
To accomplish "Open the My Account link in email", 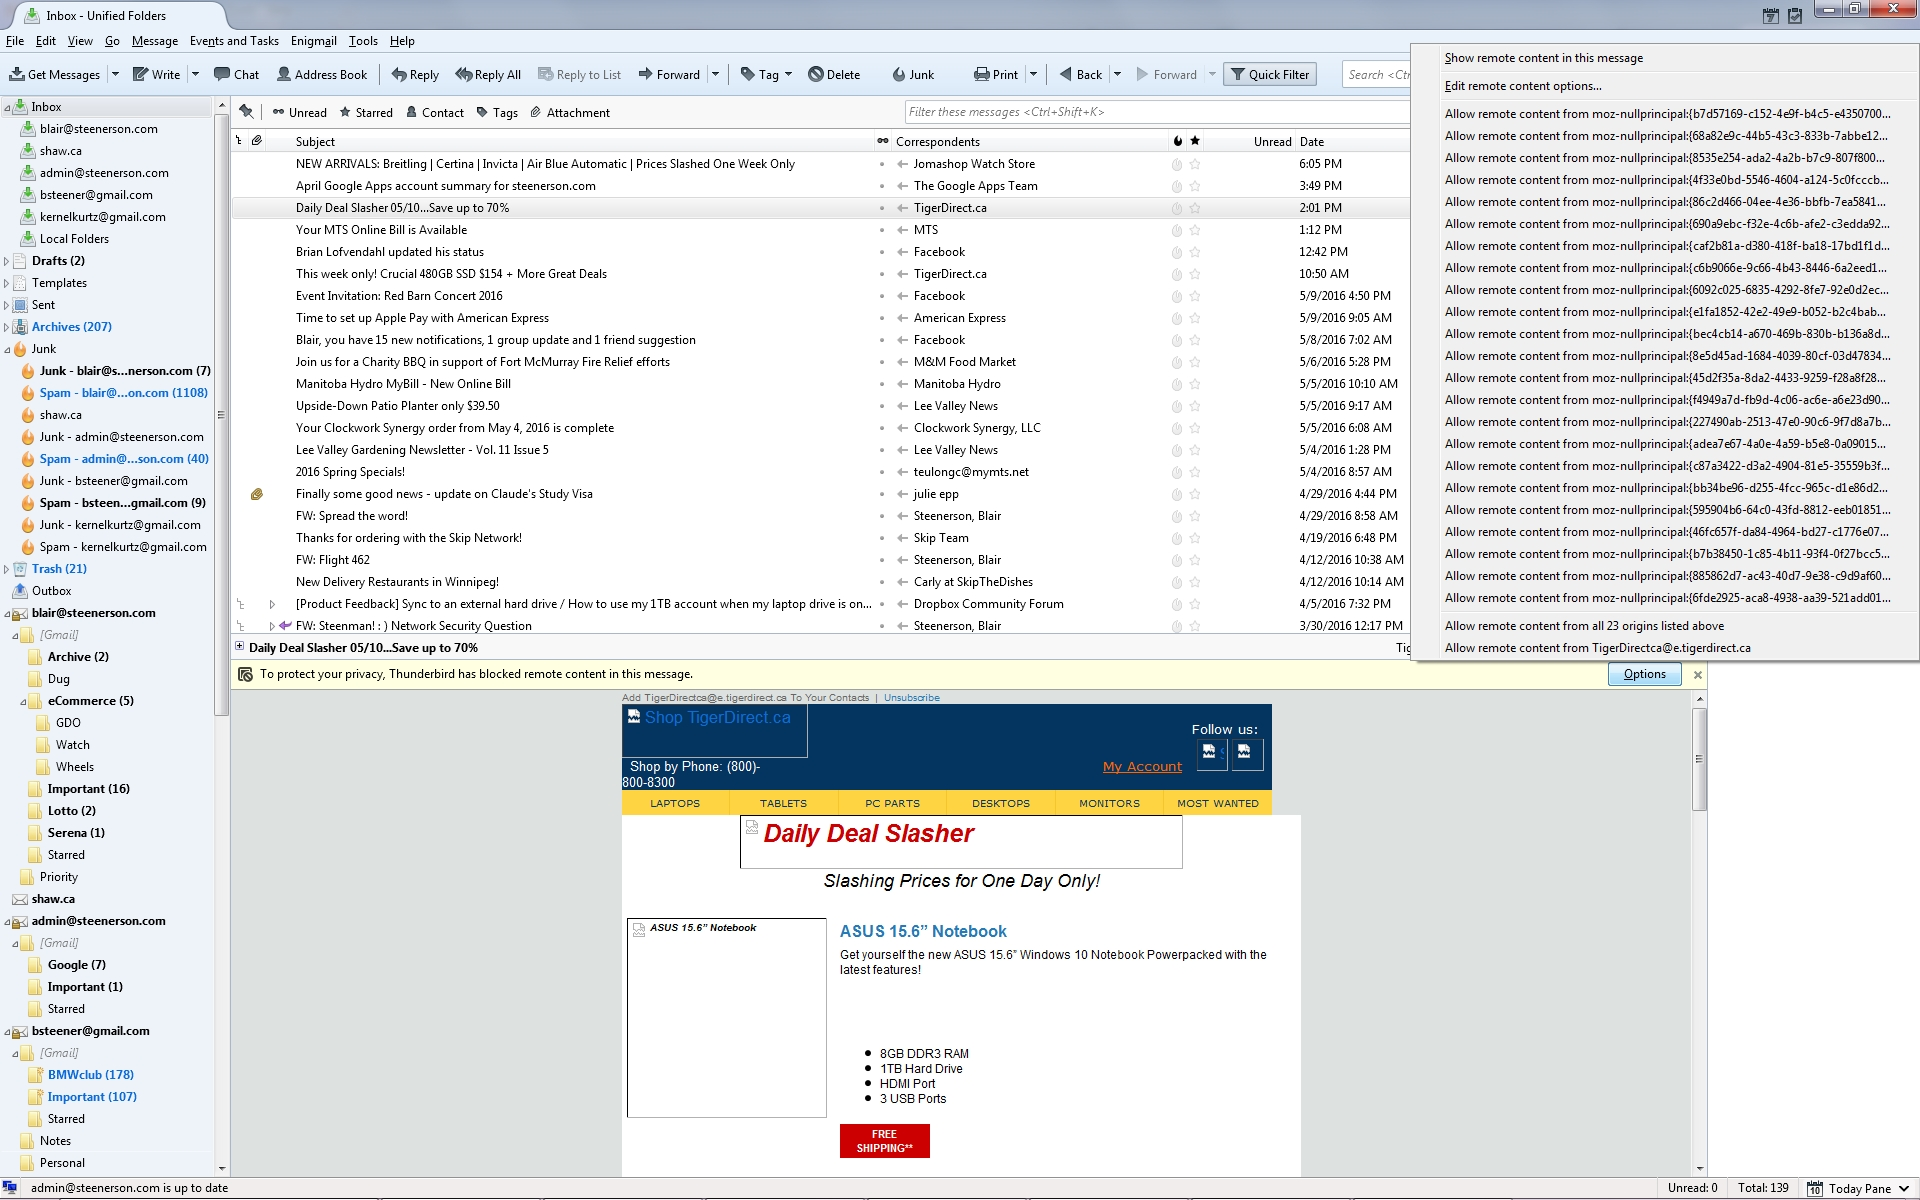I will pos(1142,767).
